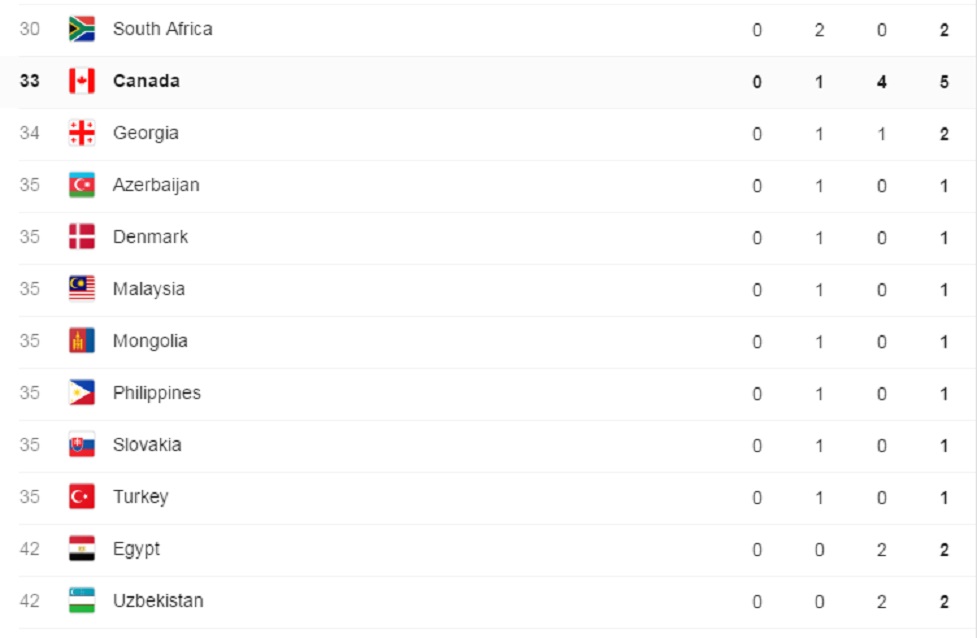The width and height of the screenshot is (977, 638).
Task: Click the Malaysia flag icon
Action: (x=82, y=289)
